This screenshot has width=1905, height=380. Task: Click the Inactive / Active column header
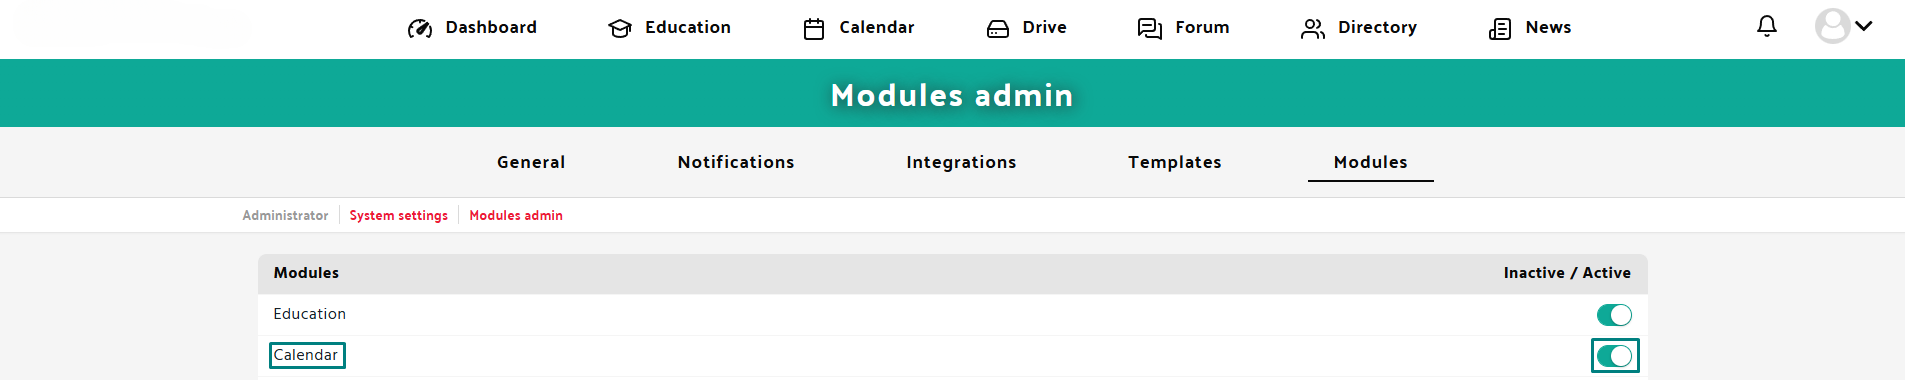(x=1567, y=273)
